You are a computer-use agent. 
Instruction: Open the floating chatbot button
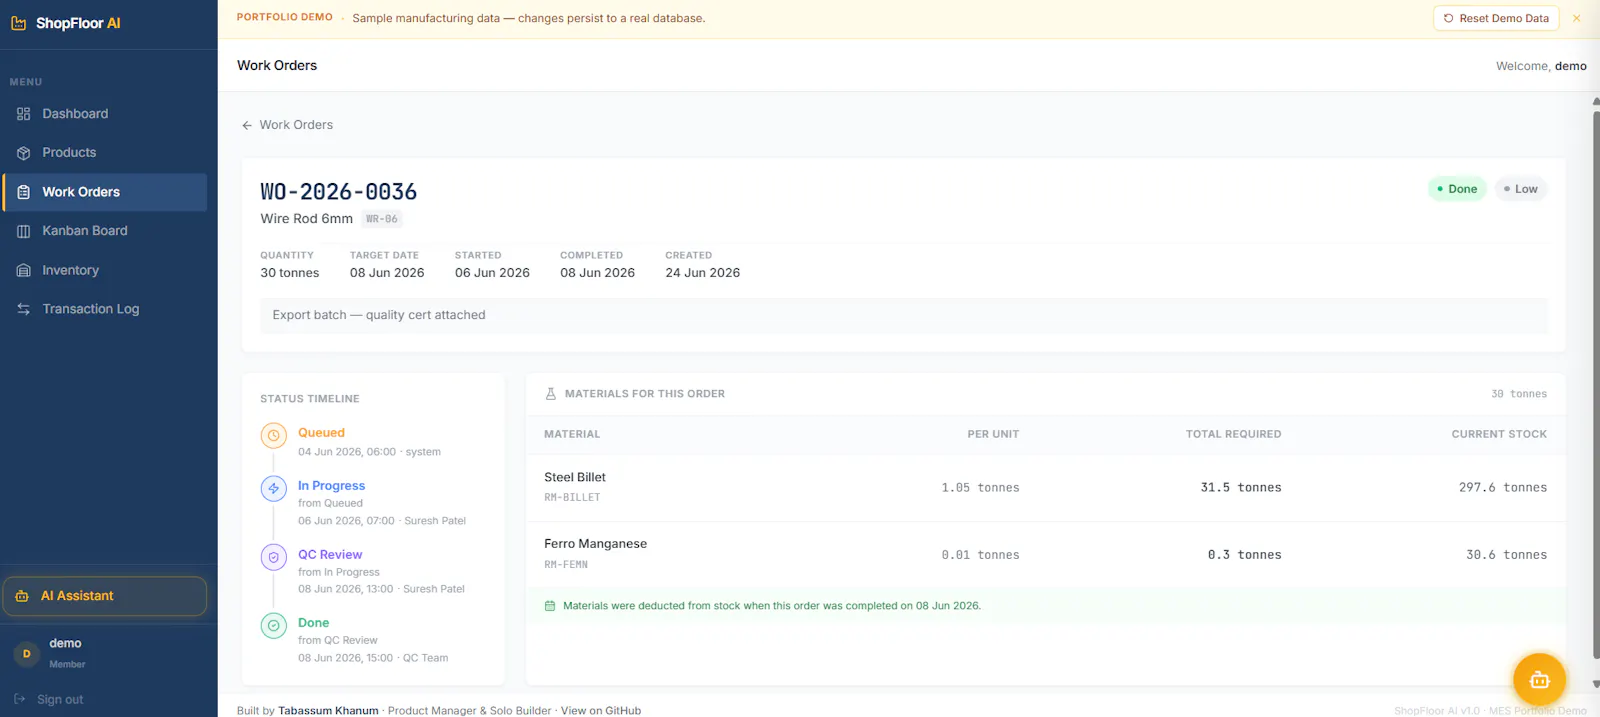[1539, 680]
